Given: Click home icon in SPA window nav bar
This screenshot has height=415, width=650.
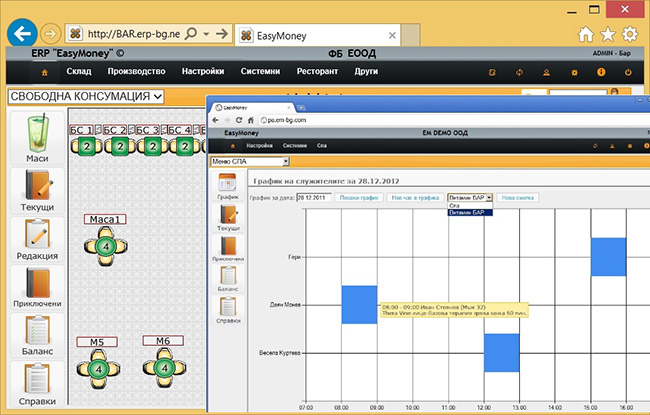Looking at the screenshot, I should coord(233,146).
